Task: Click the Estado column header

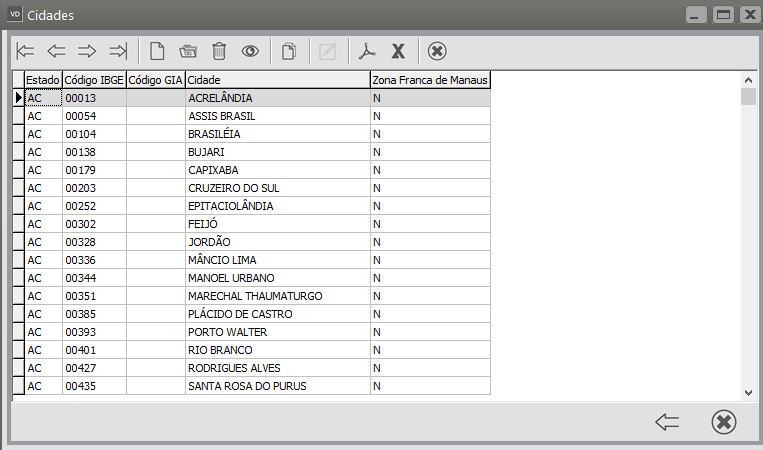Action: pyautogui.click(x=43, y=80)
